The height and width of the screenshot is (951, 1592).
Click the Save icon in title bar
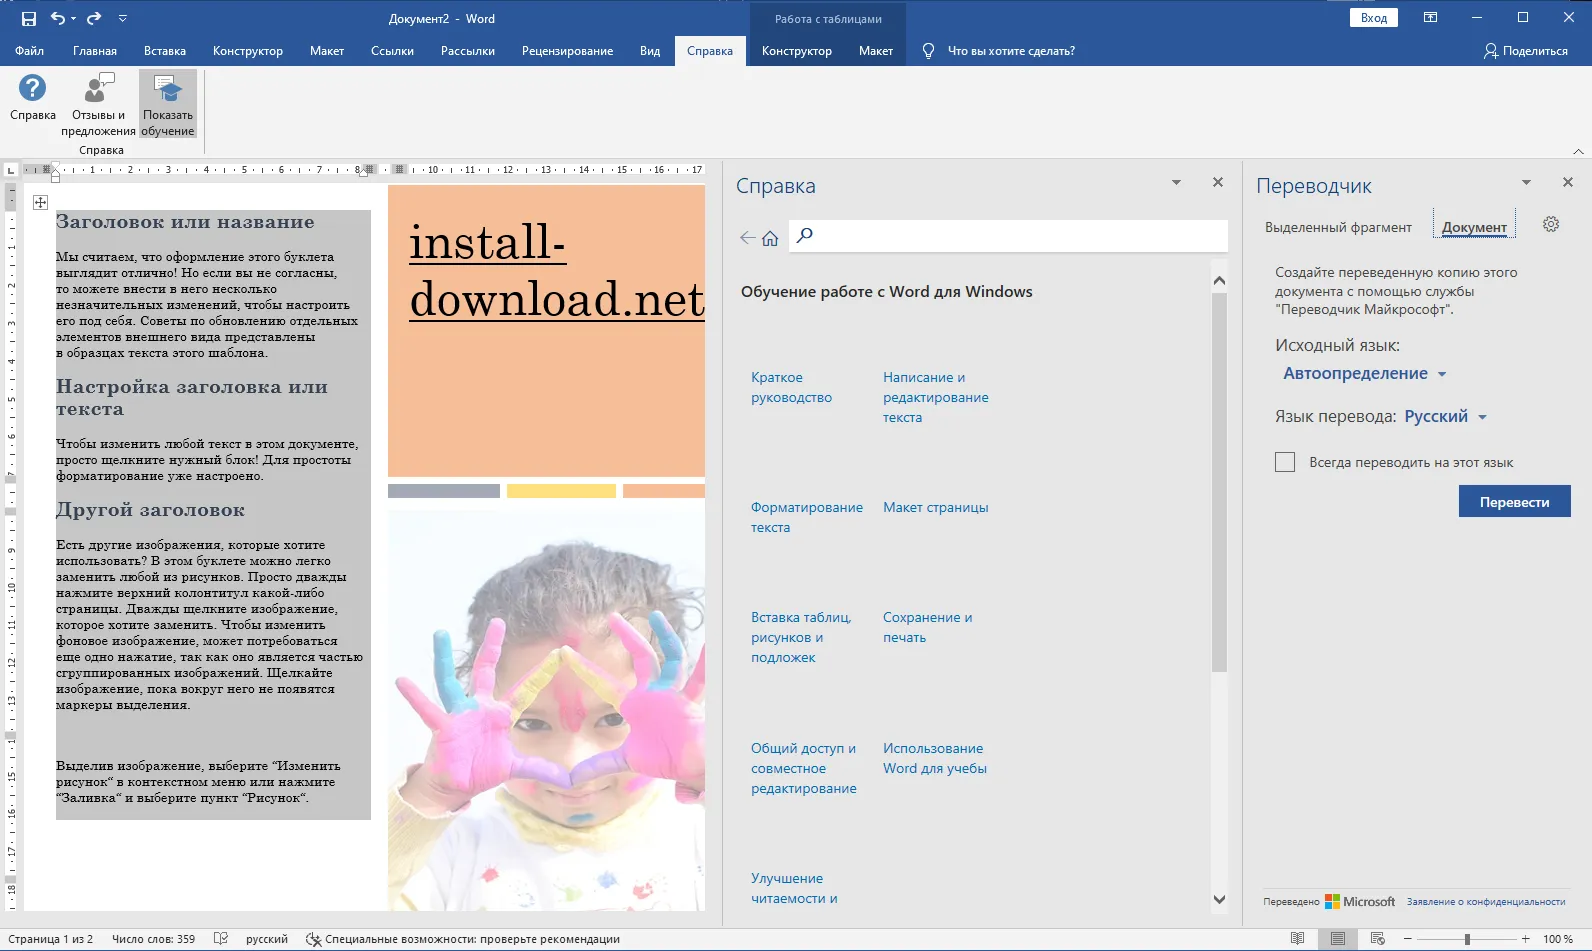(28, 18)
